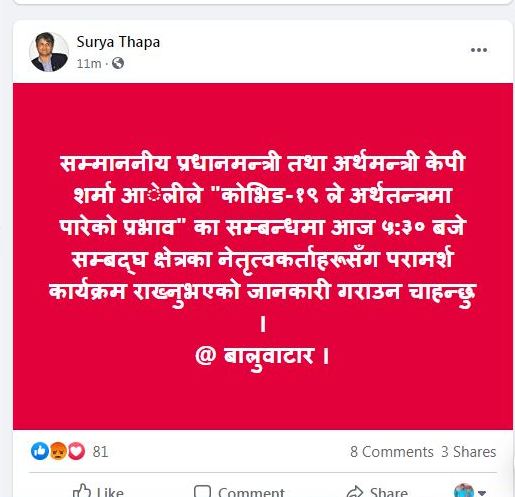
Task: Show the 8 Comments on the post
Action: point(392,452)
